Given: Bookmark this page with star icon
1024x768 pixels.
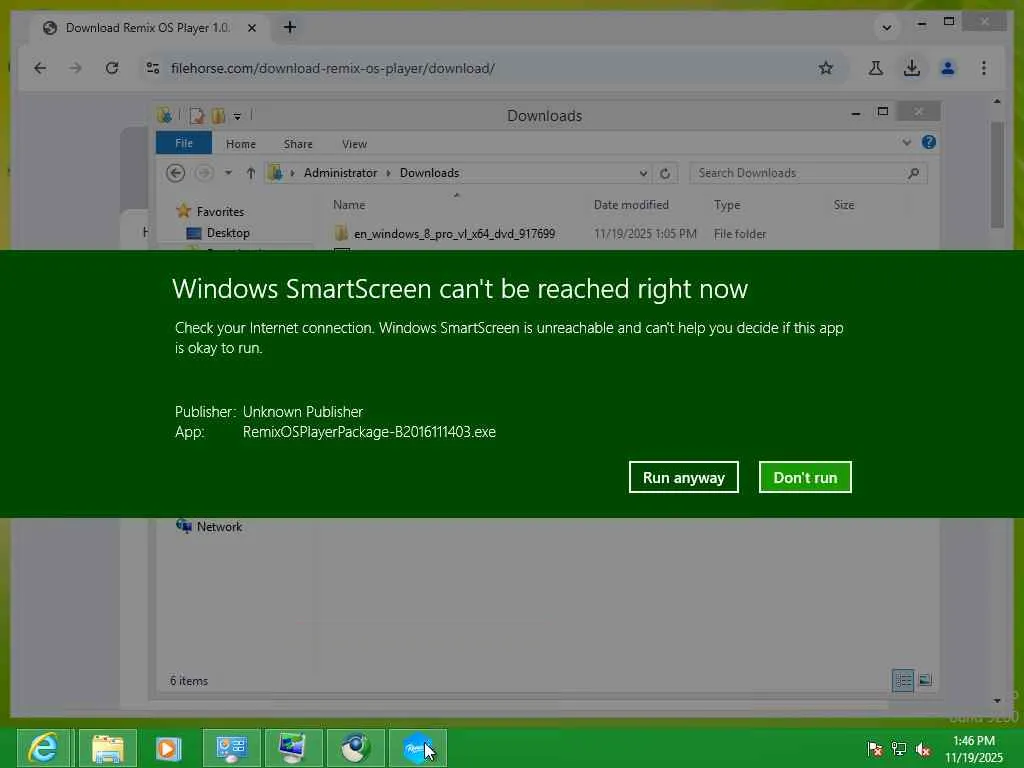Looking at the screenshot, I should (825, 68).
